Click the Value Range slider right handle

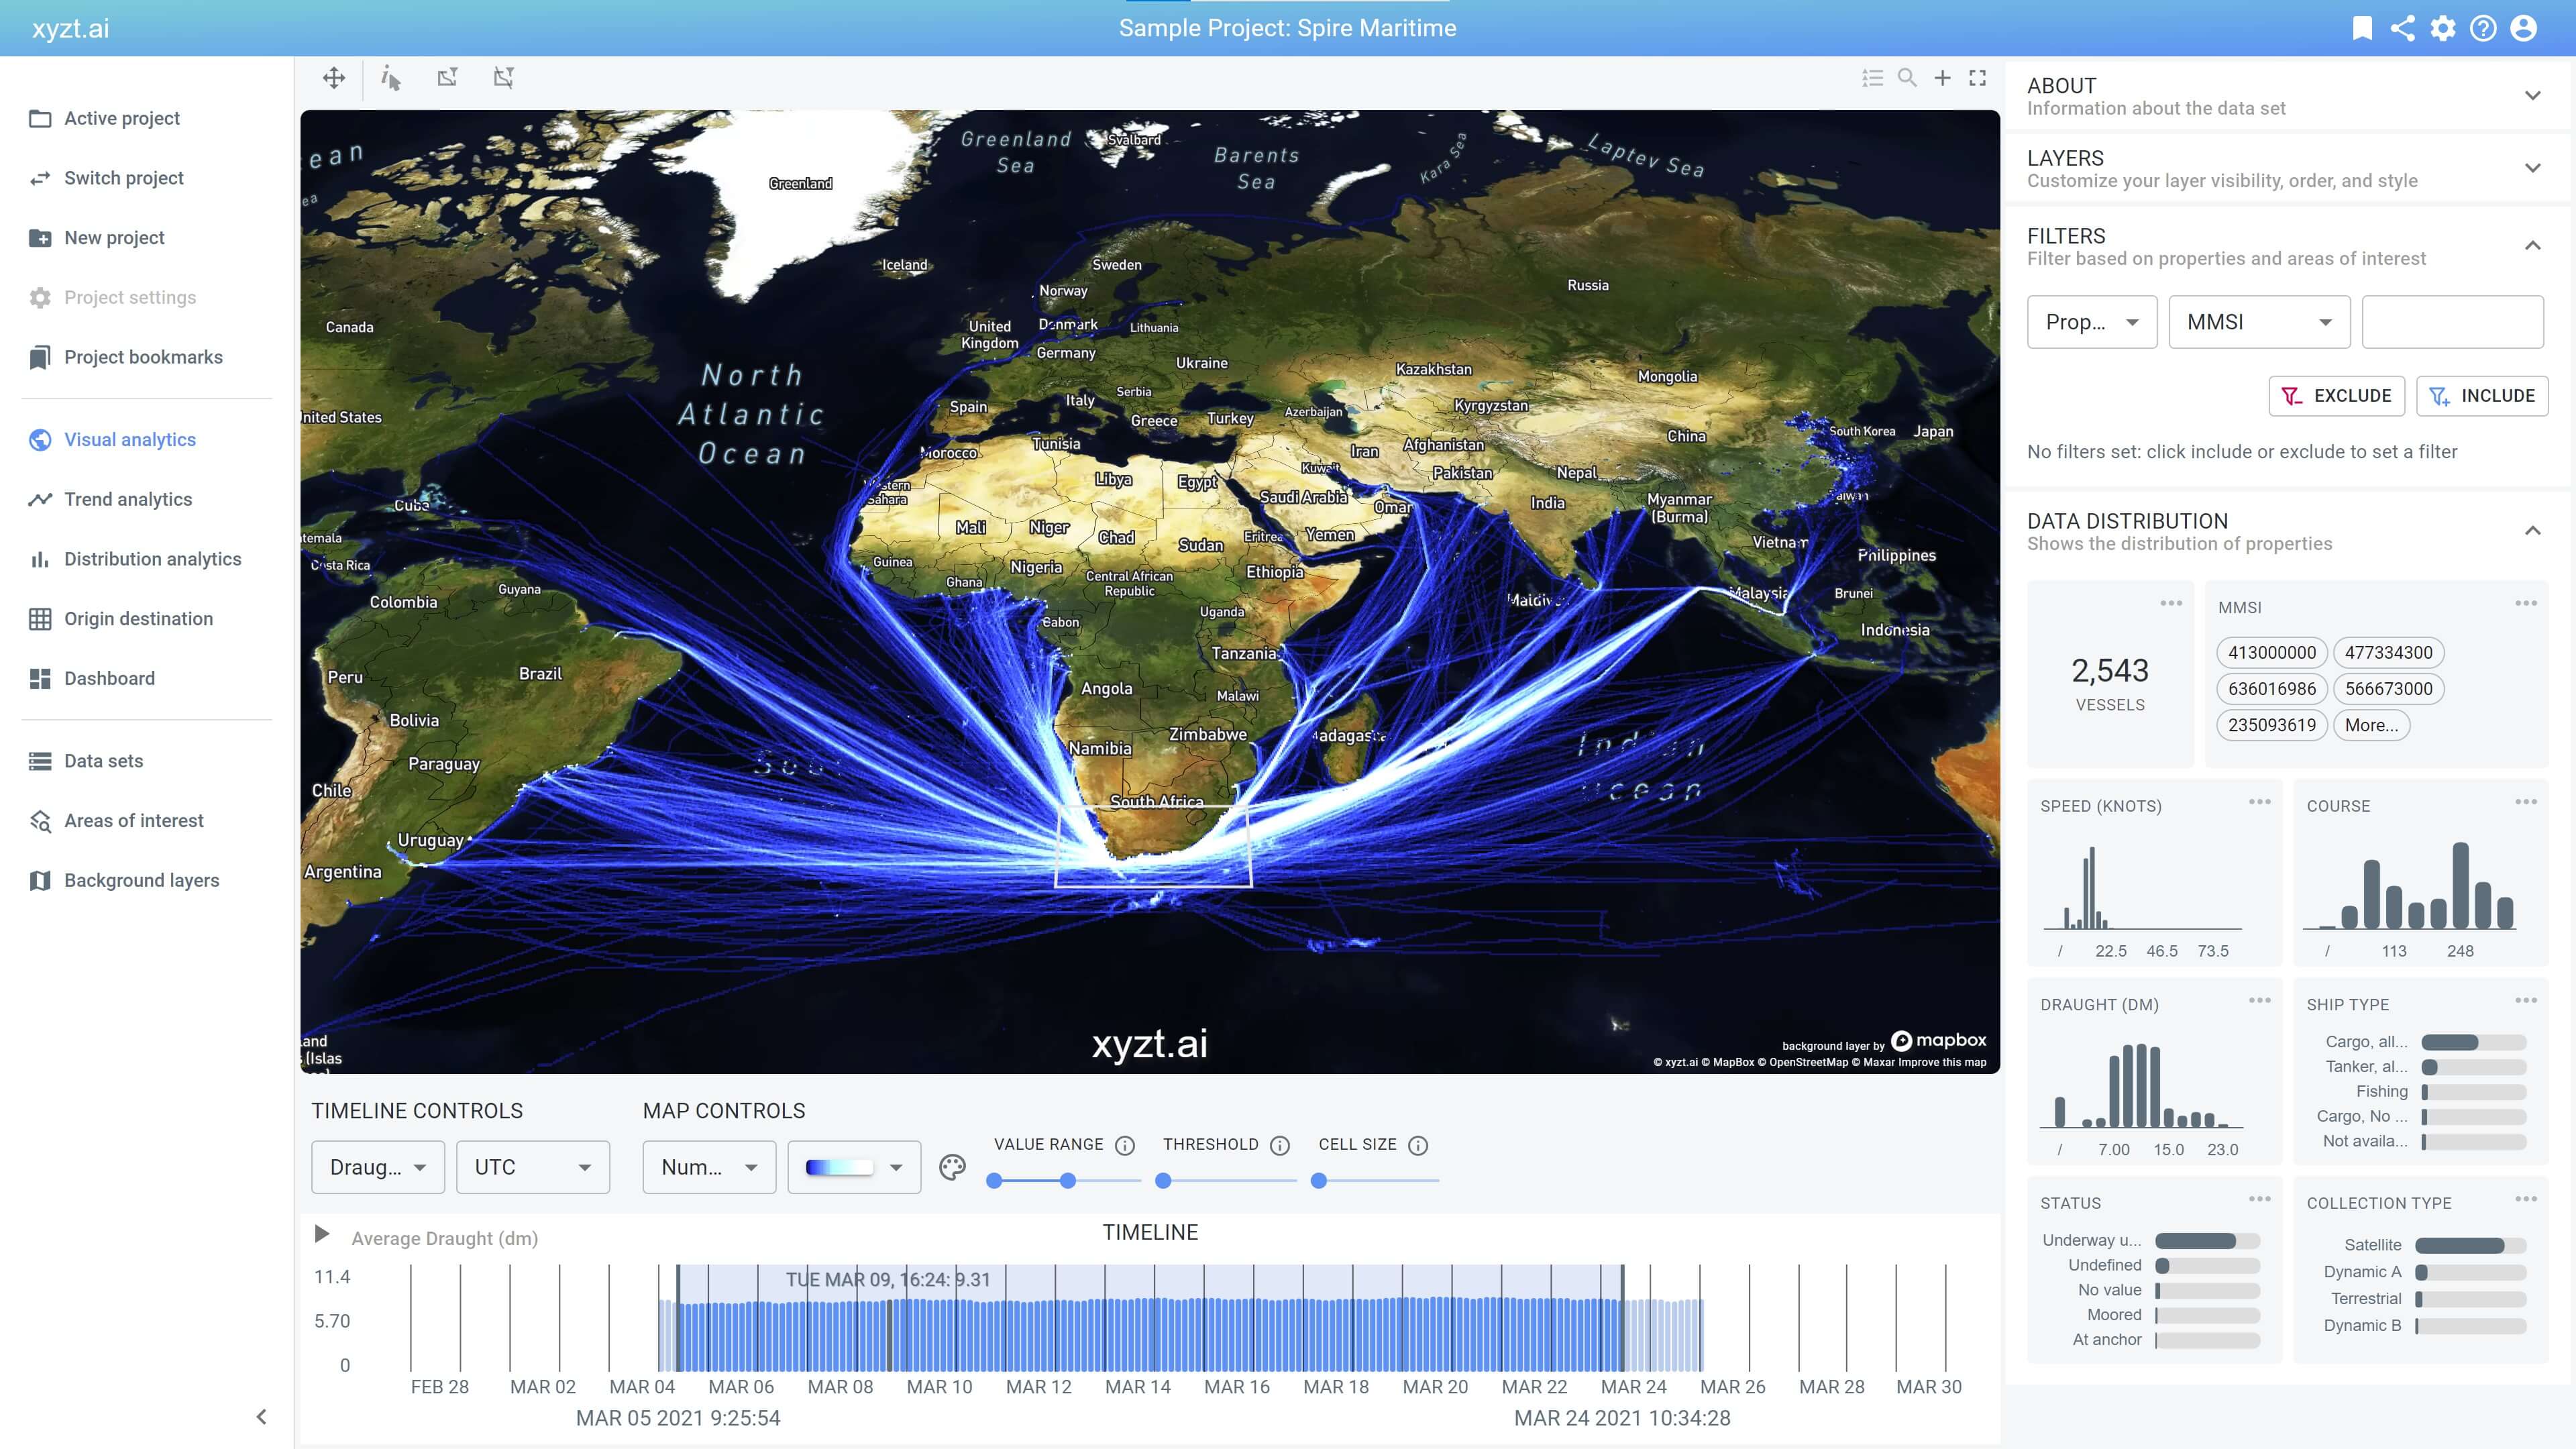[x=1068, y=1181]
